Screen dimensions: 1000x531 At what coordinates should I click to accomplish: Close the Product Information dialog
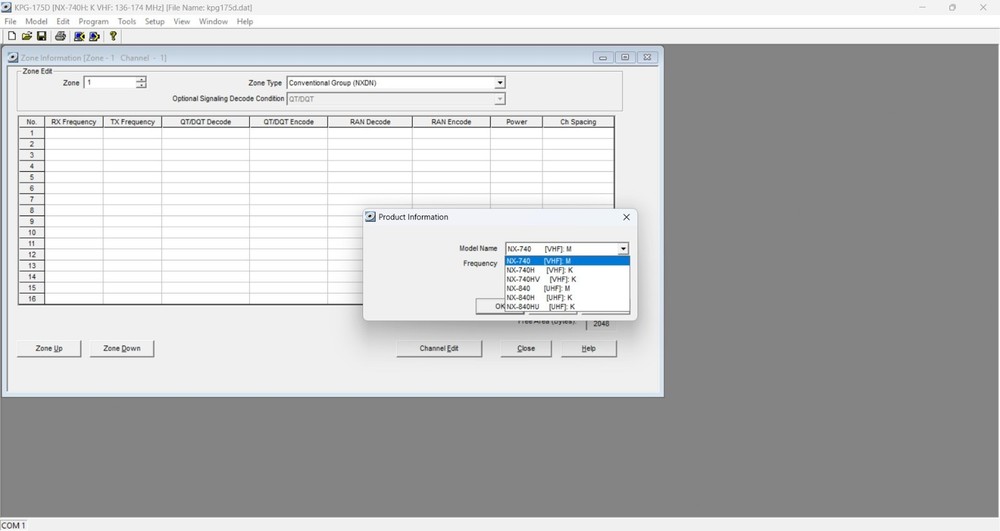[x=627, y=217]
